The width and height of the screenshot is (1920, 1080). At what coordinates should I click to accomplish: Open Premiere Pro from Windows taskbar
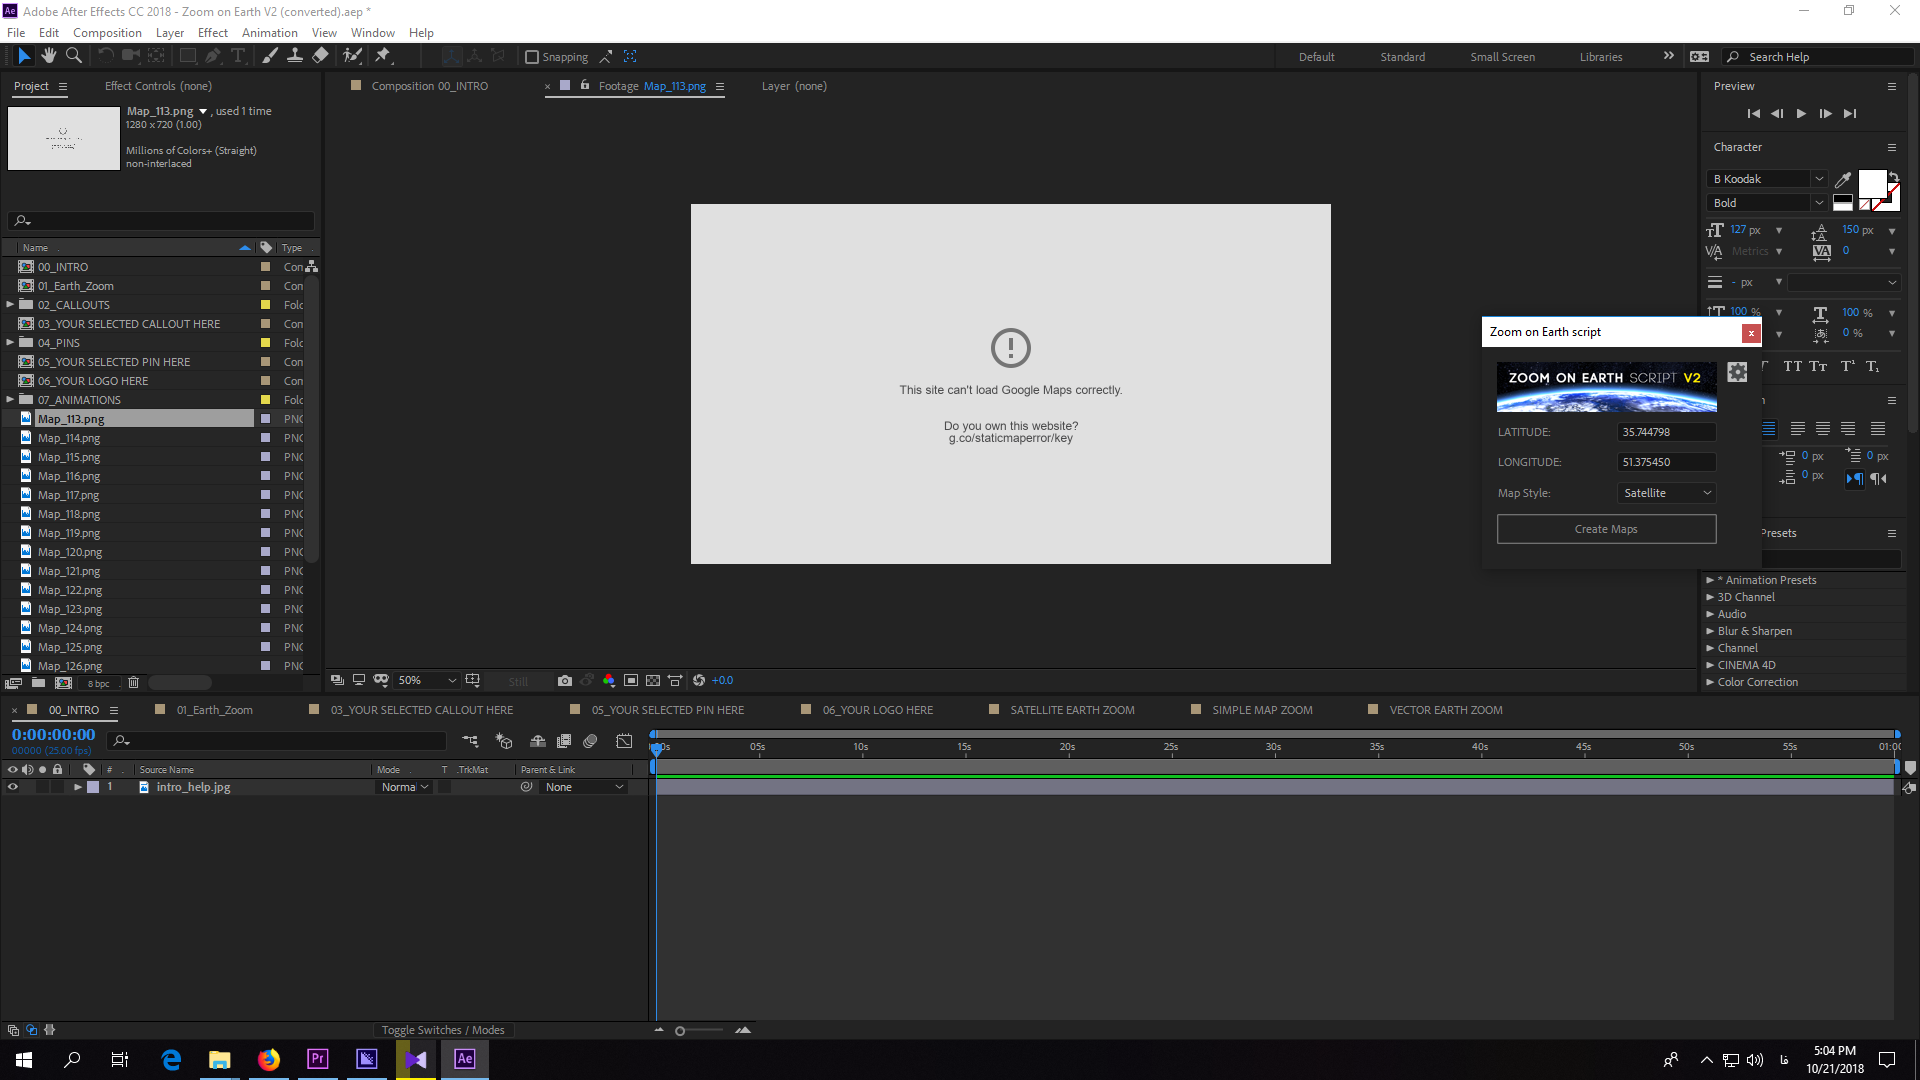click(x=318, y=1059)
